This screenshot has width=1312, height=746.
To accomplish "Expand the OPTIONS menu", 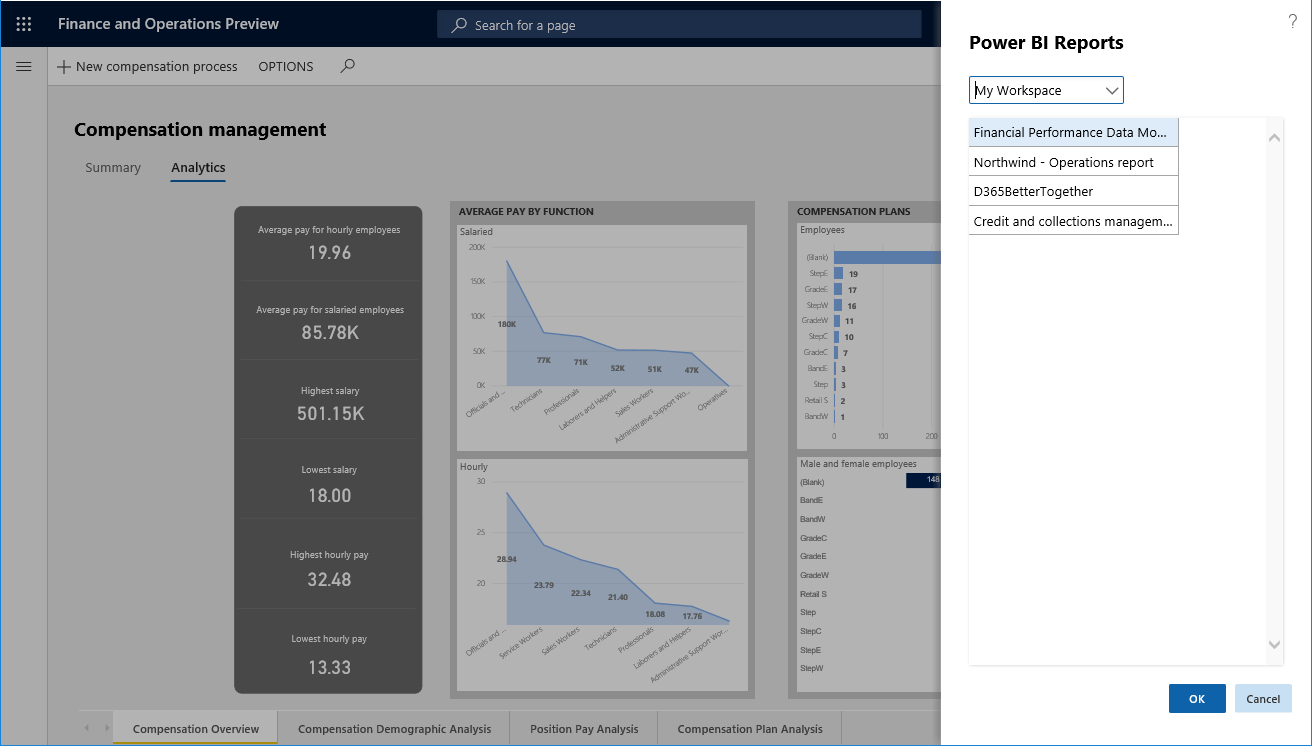I will pyautogui.click(x=285, y=66).
